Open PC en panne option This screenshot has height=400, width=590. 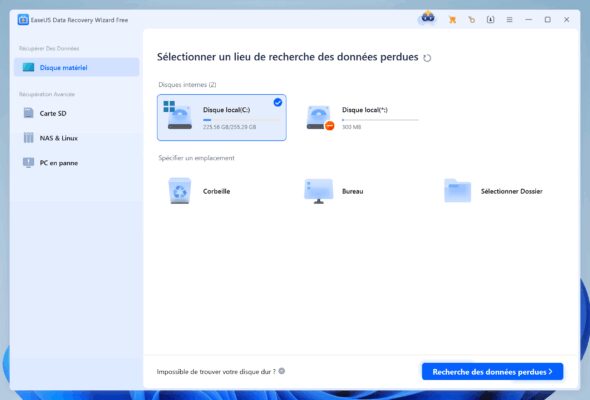[x=77, y=163]
